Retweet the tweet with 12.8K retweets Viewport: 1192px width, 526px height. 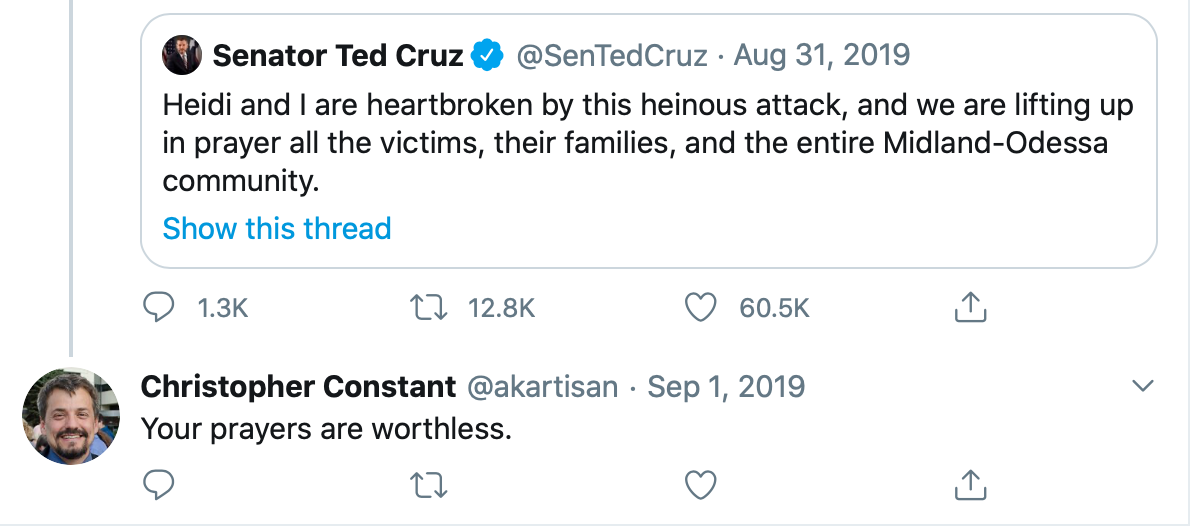point(430,308)
